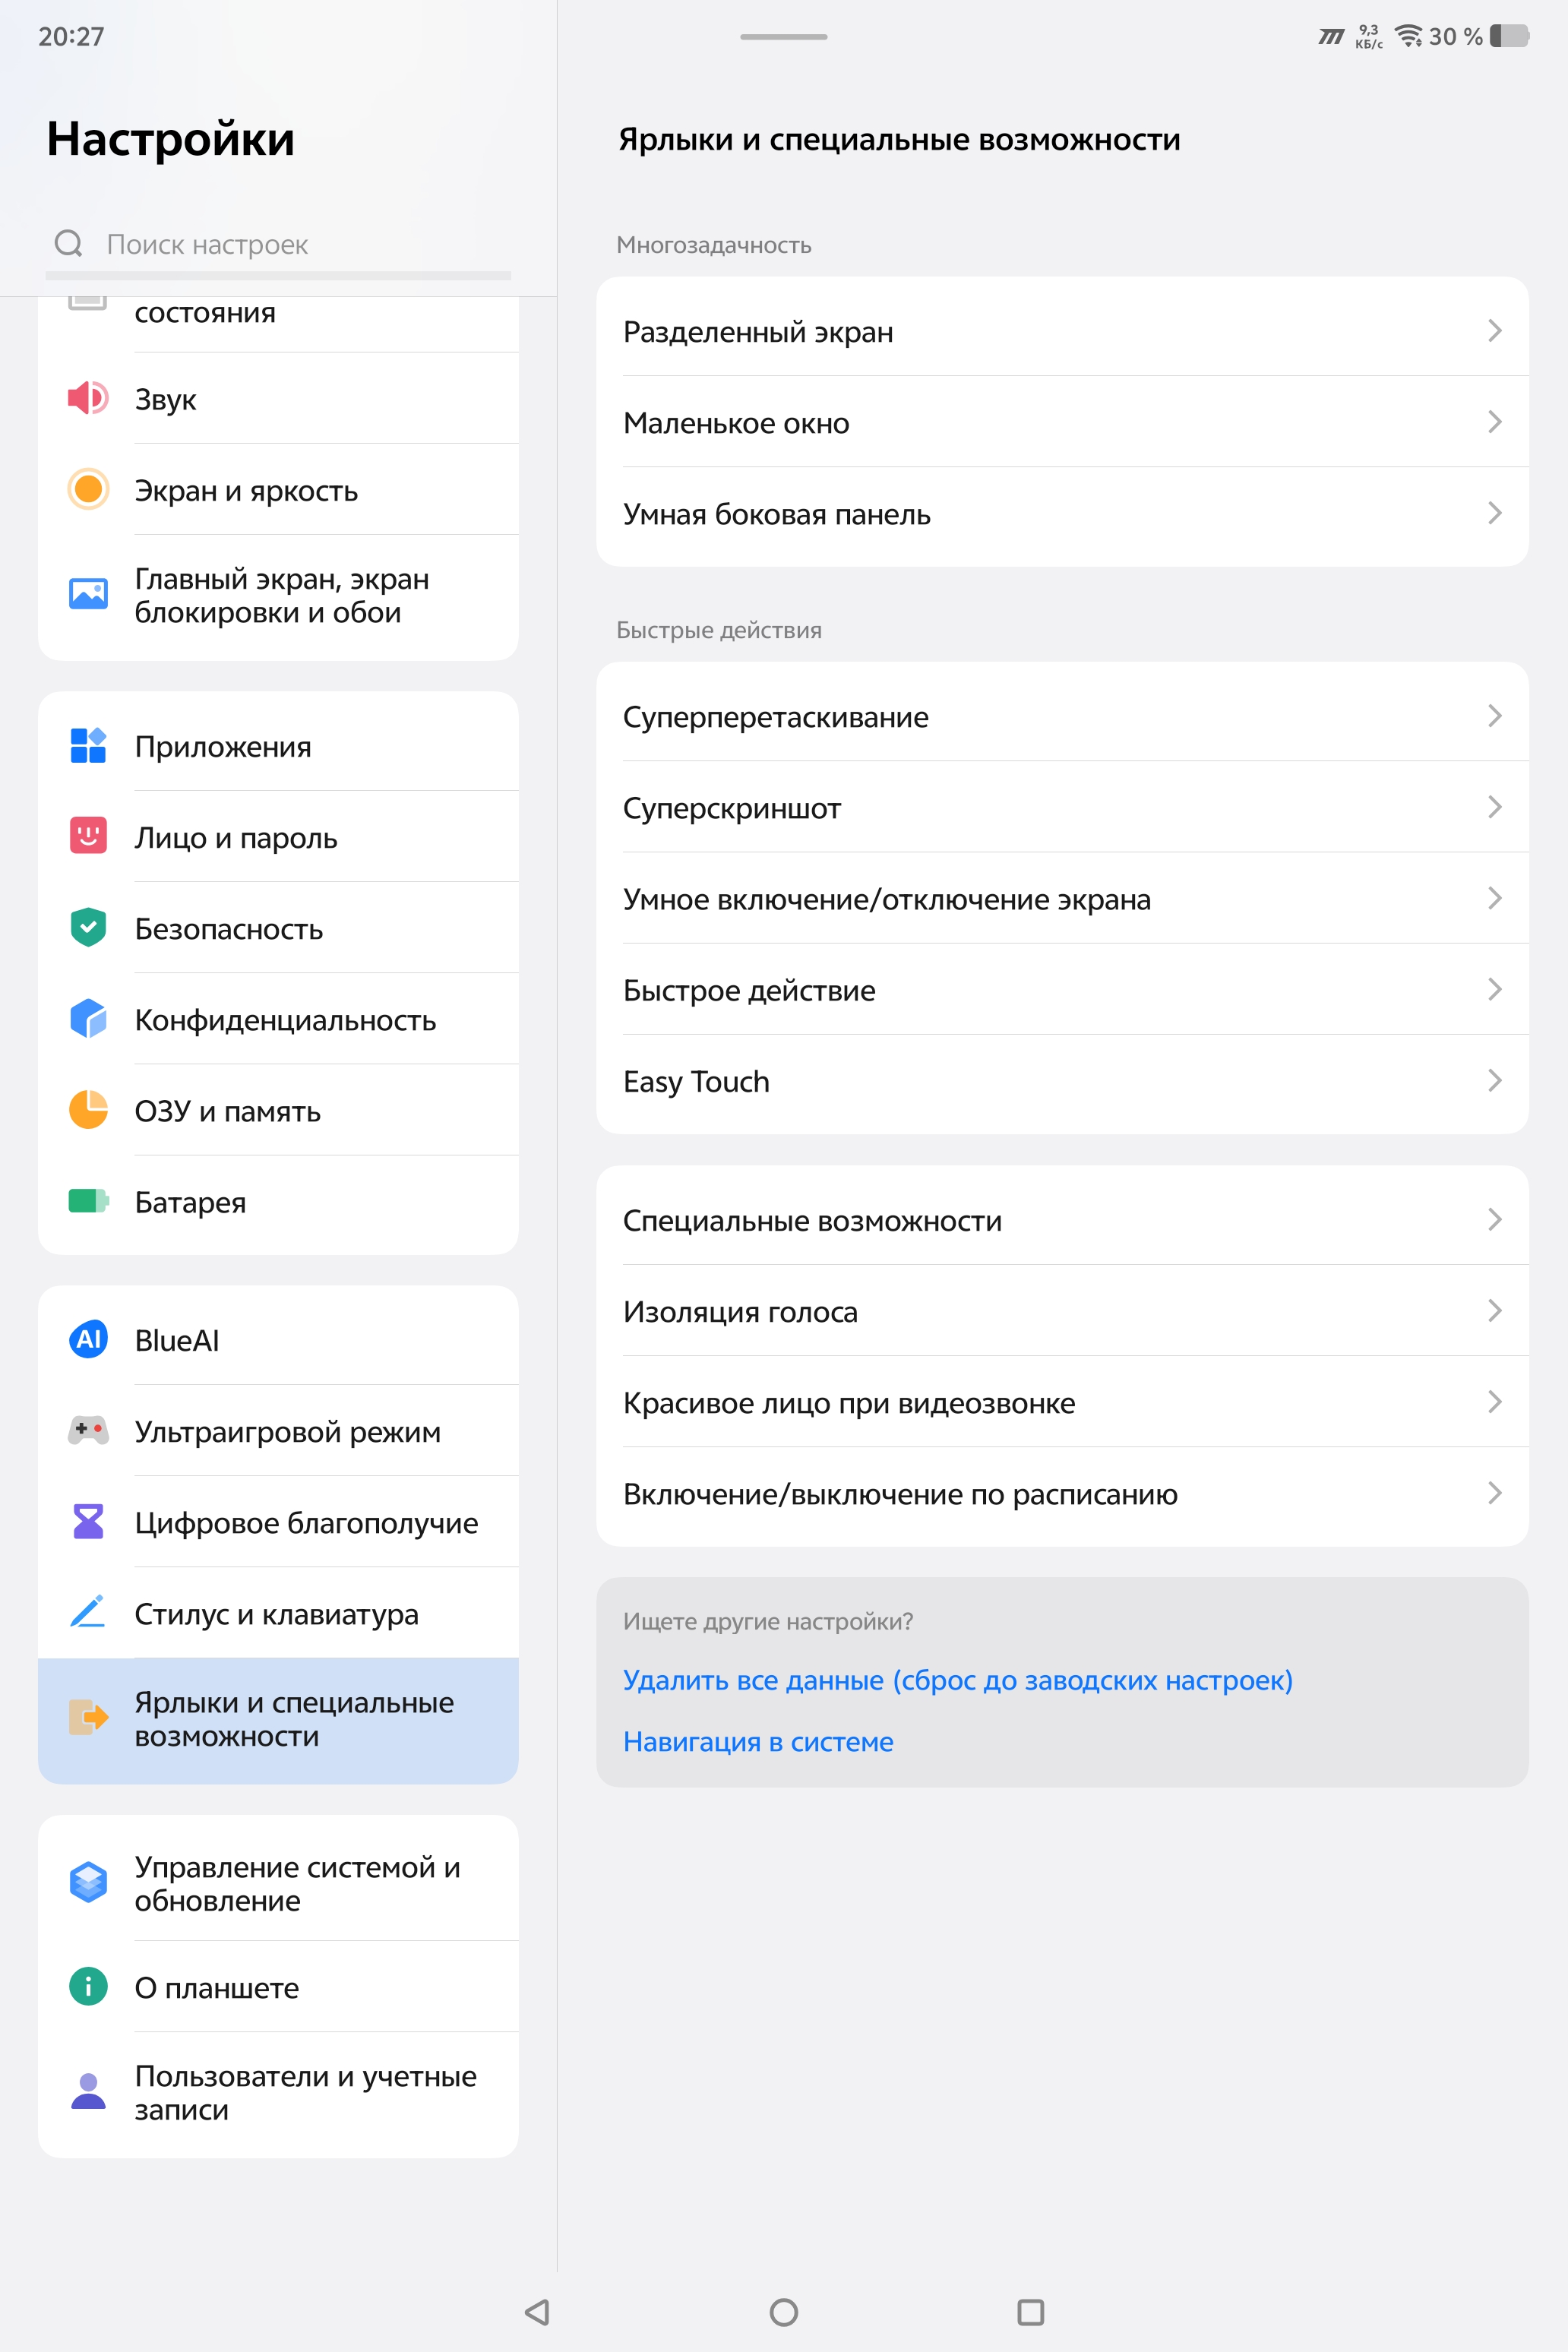The image size is (1568, 2352).
Task: Tap the Sound speaker icon
Action: pos(88,398)
